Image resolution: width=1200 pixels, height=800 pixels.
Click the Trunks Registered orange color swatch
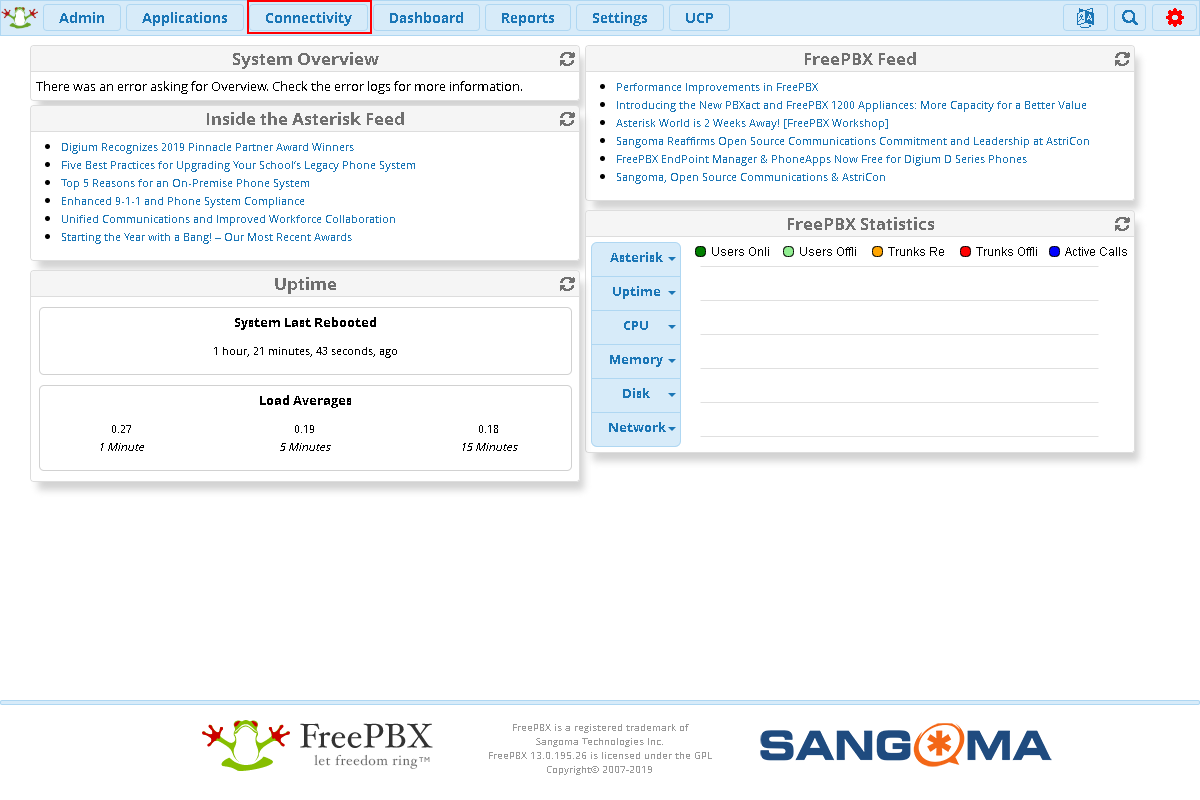click(877, 252)
